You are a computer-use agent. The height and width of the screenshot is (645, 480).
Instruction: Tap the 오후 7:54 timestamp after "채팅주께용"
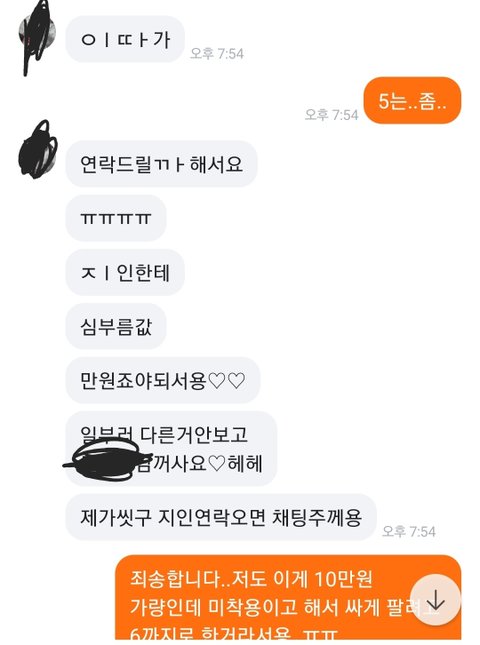click(x=408, y=531)
